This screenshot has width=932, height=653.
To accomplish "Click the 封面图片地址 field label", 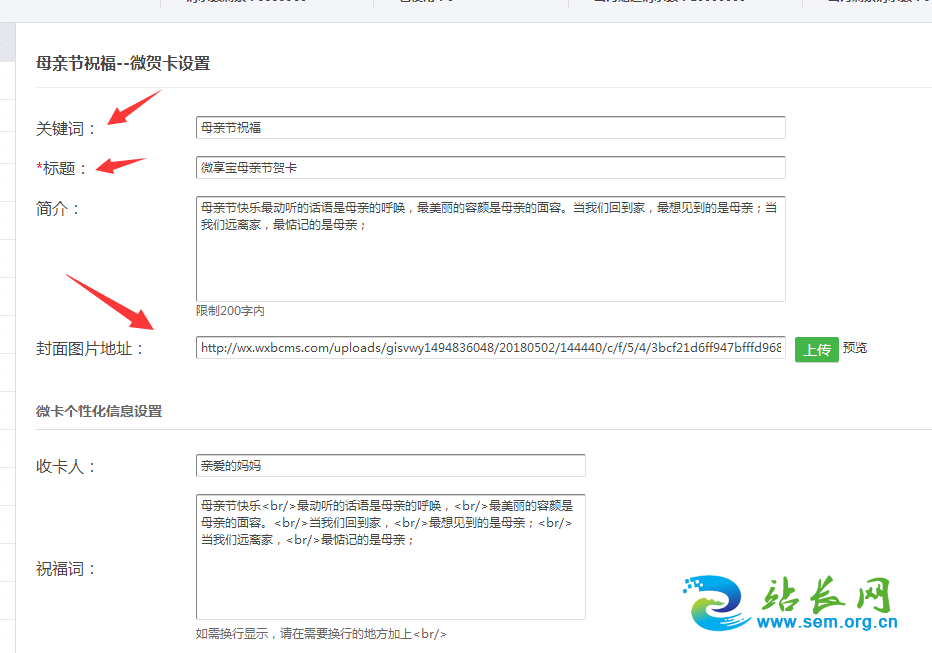I will [90, 349].
